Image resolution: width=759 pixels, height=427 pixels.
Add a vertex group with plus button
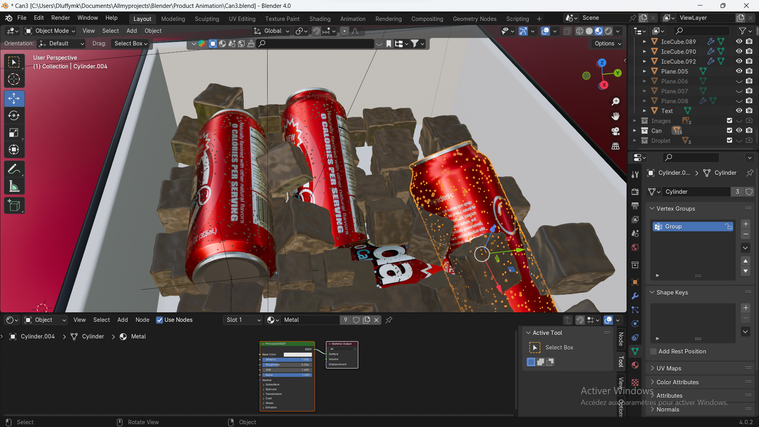tap(745, 225)
